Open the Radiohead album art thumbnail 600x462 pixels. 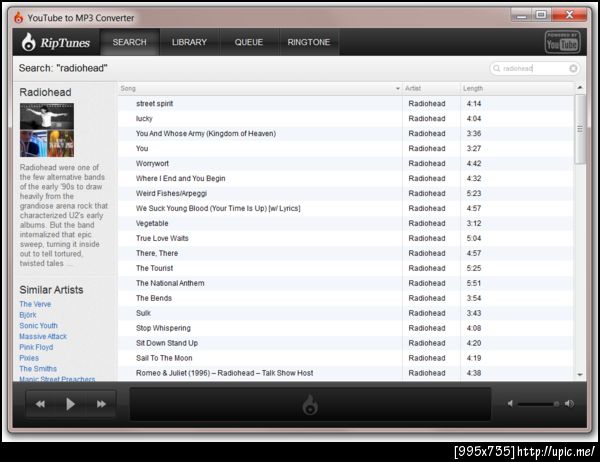[47, 130]
